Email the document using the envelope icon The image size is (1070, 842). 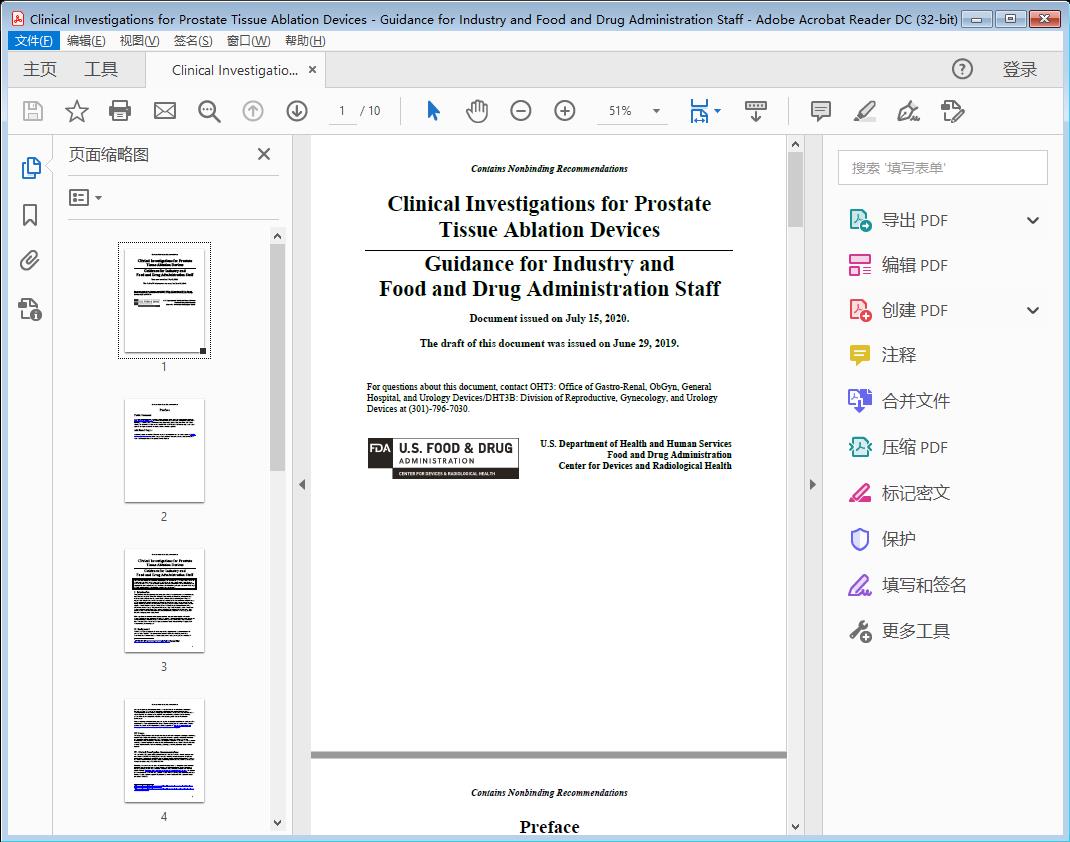coord(164,111)
